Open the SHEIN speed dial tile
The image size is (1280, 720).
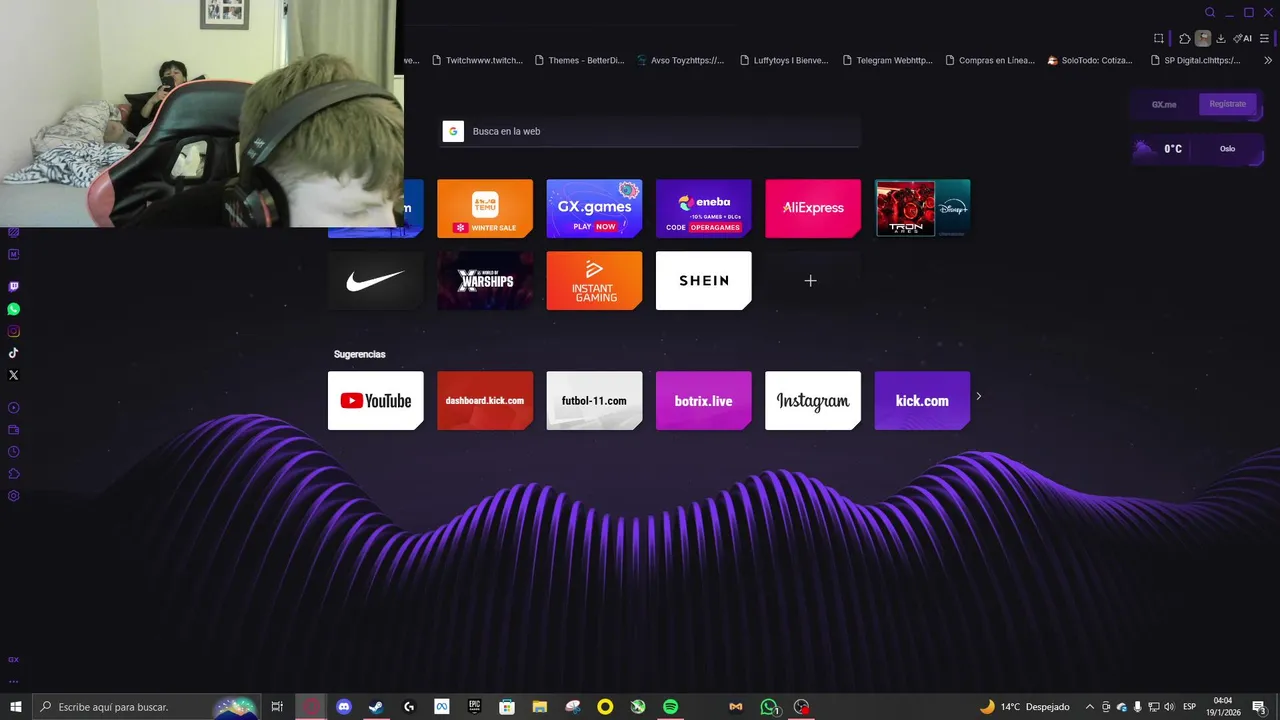(703, 280)
